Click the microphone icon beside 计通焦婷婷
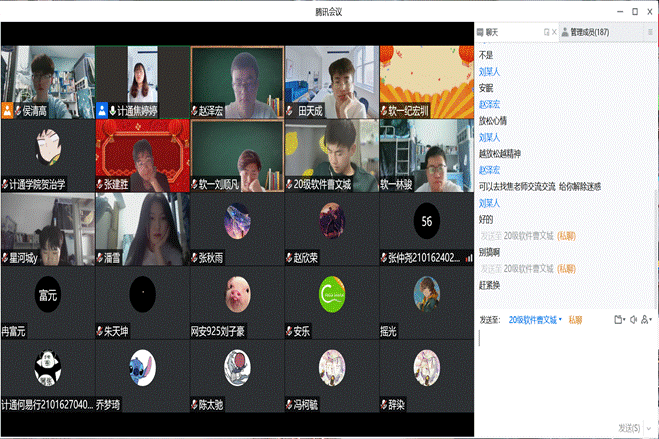The width and height of the screenshot is (659, 439). (112, 111)
